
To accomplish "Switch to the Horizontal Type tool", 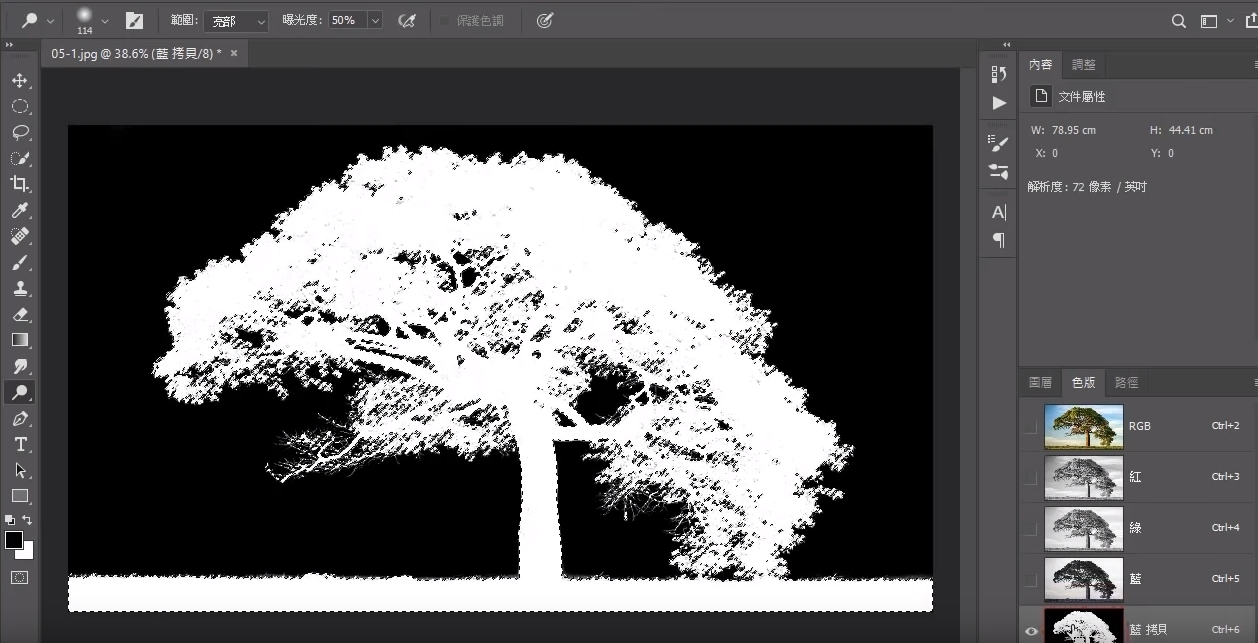I will pos(20,444).
